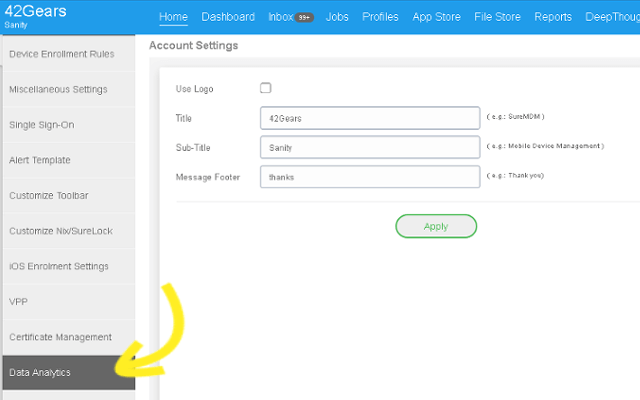Click the Account Settings heading
This screenshot has height=400, width=640.
[x=193, y=45]
